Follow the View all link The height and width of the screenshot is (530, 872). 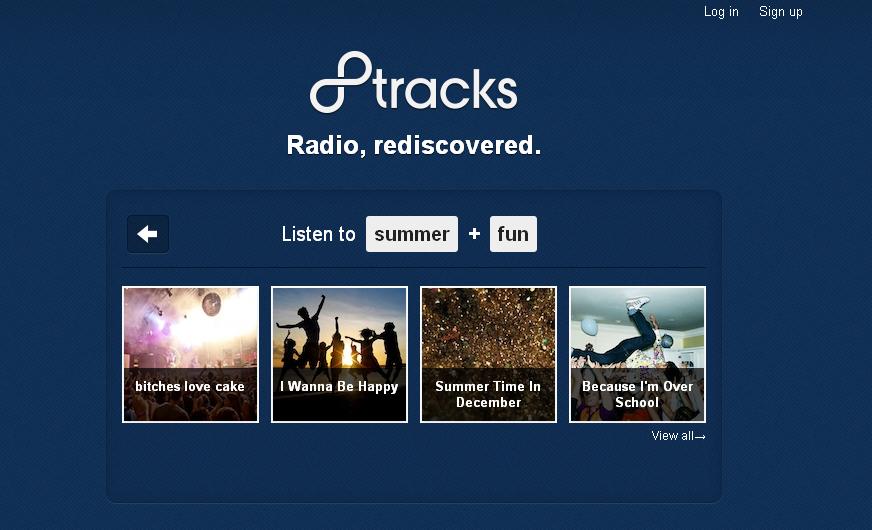point(678,436)
